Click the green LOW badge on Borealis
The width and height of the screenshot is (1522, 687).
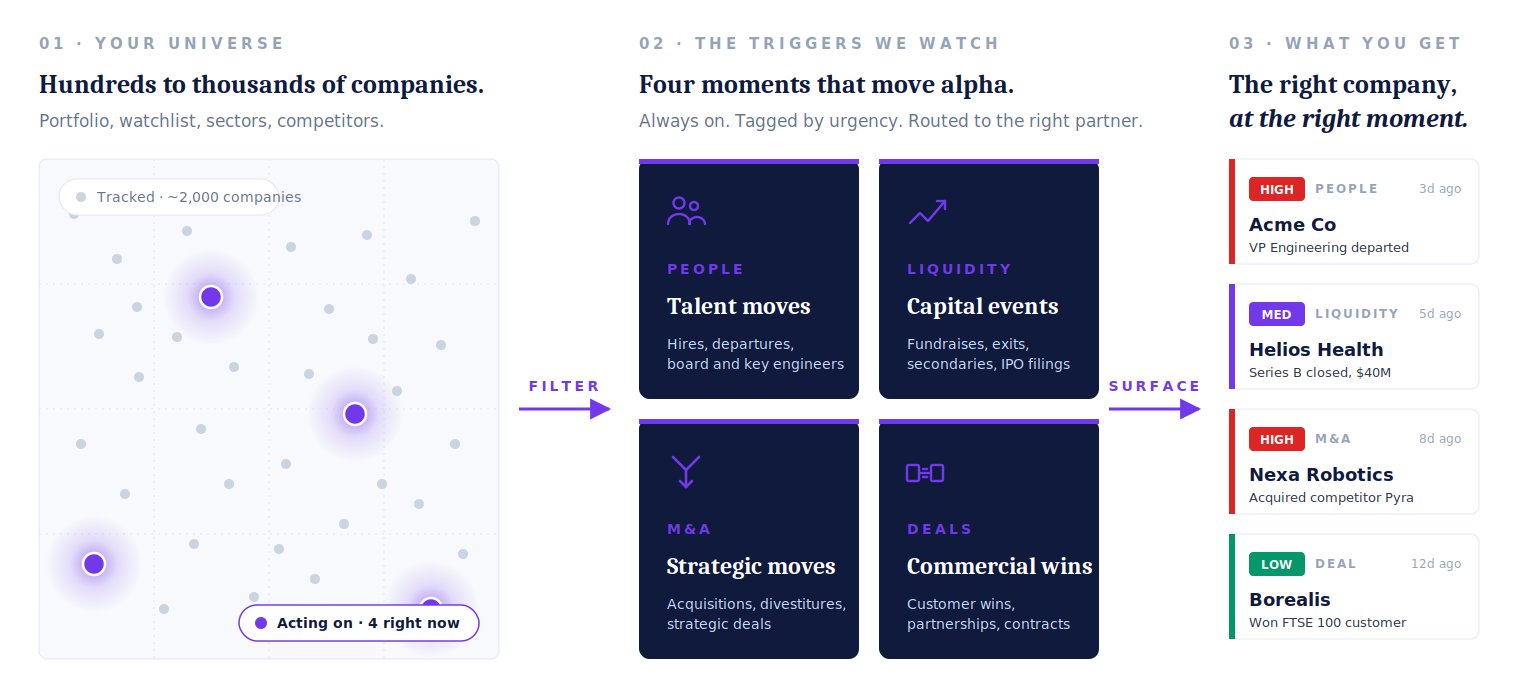pos(1276,564)
